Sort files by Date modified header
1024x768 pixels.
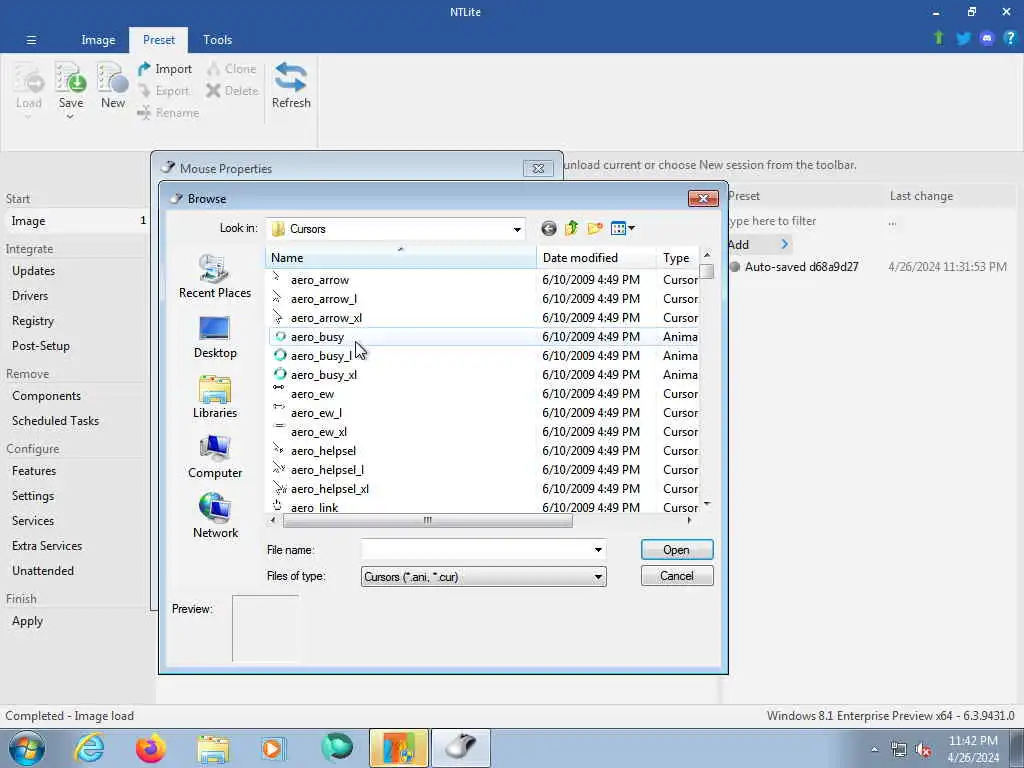(x=596, y=258)
